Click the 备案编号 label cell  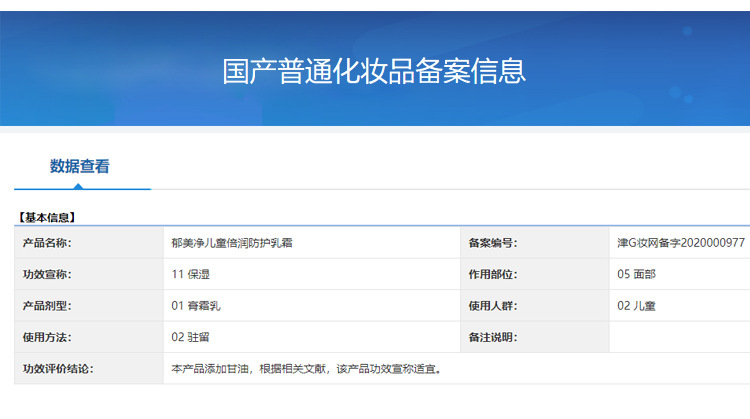click(x=535, y=243)
